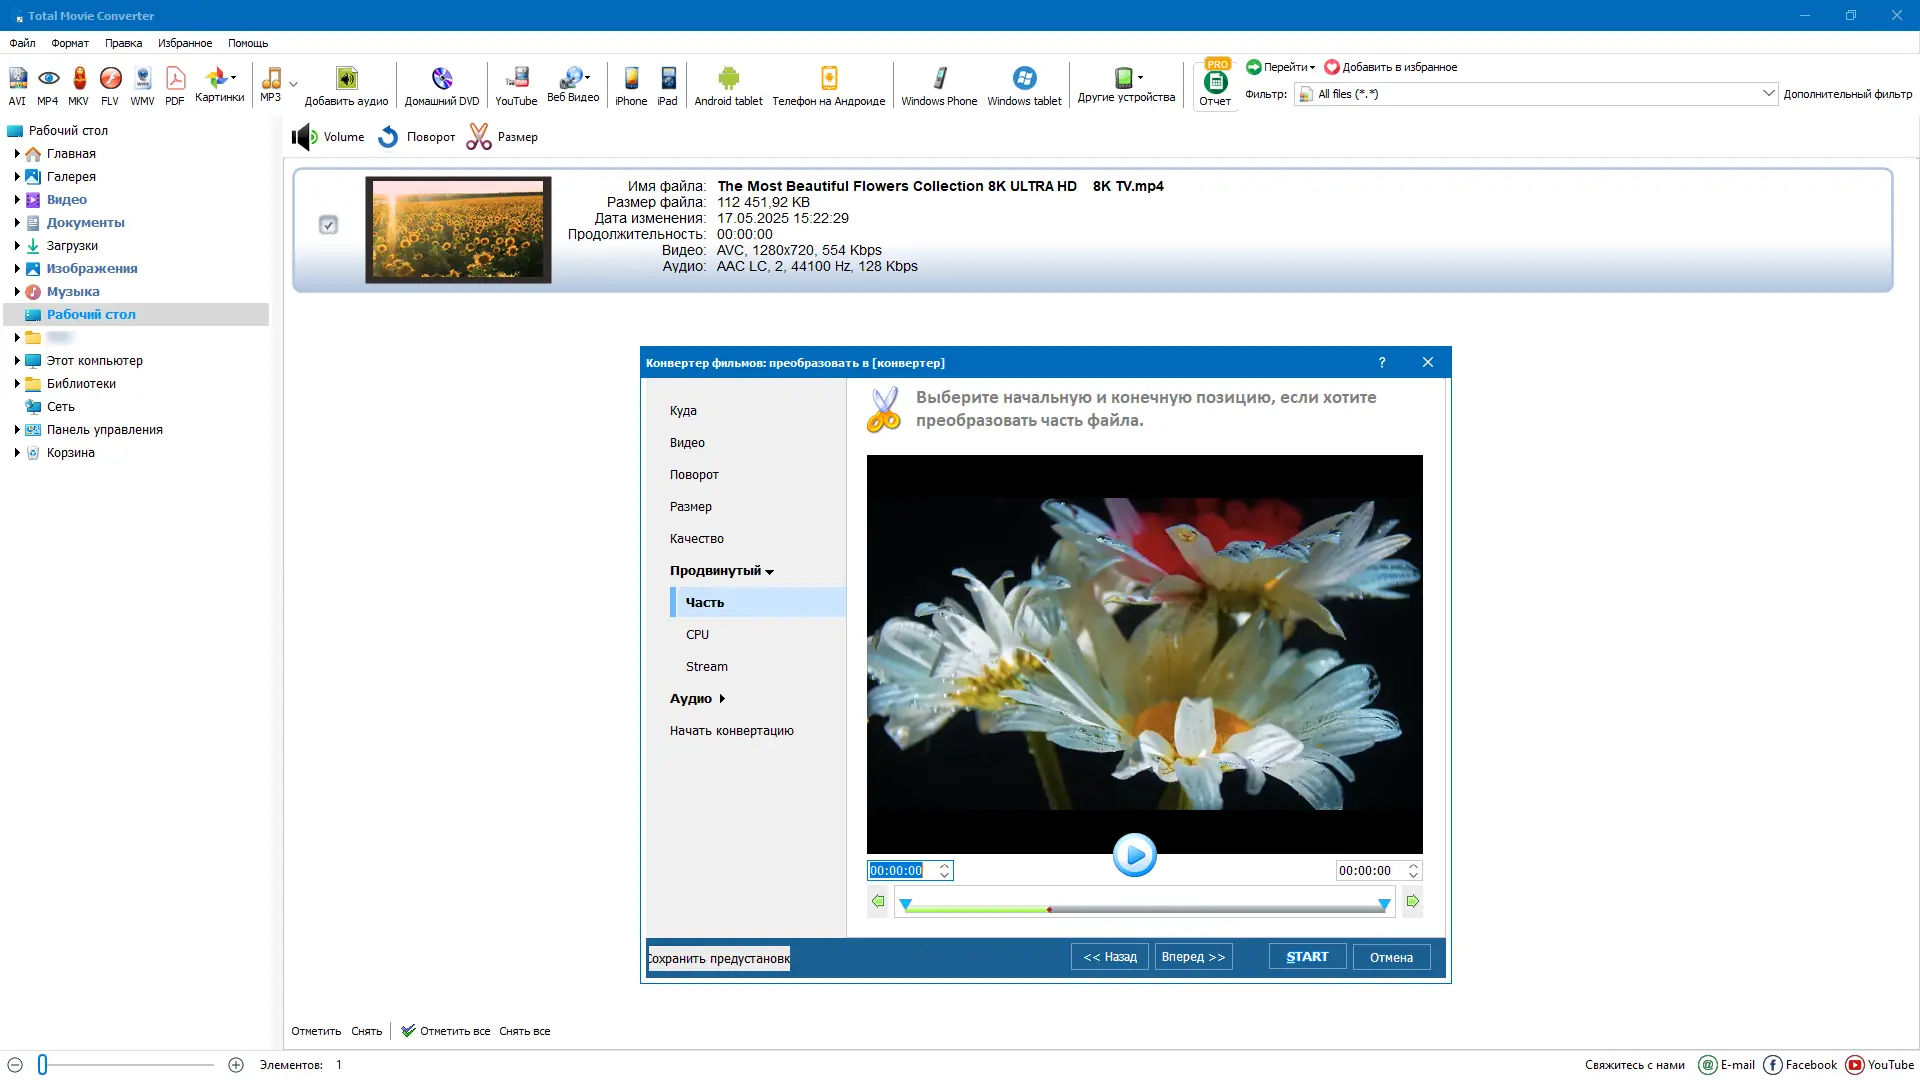Open the Формат menu
Viewport: 1920px width, 1080px height.
(70, 43)
